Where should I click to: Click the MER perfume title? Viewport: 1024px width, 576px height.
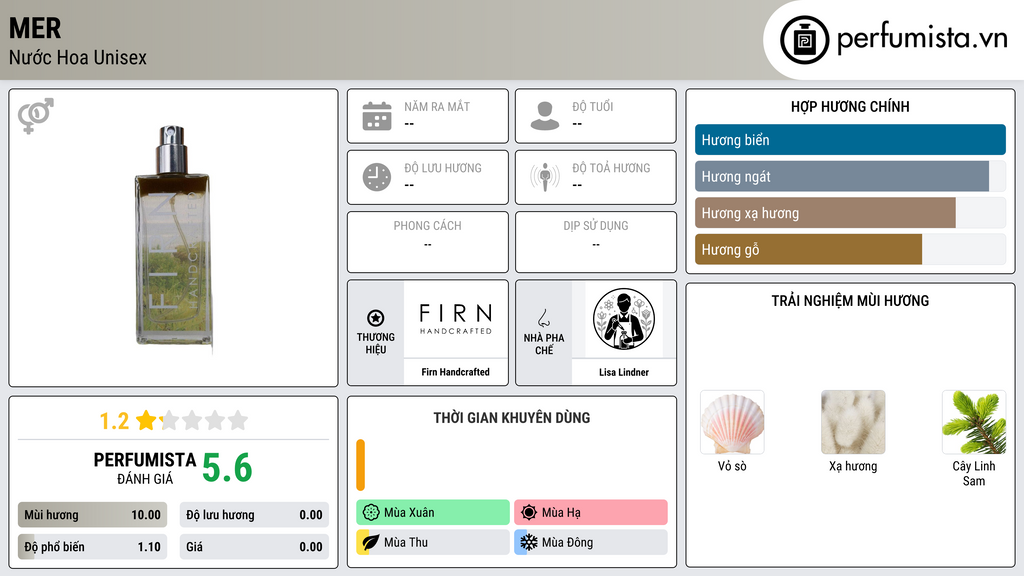tap(35, 28)
